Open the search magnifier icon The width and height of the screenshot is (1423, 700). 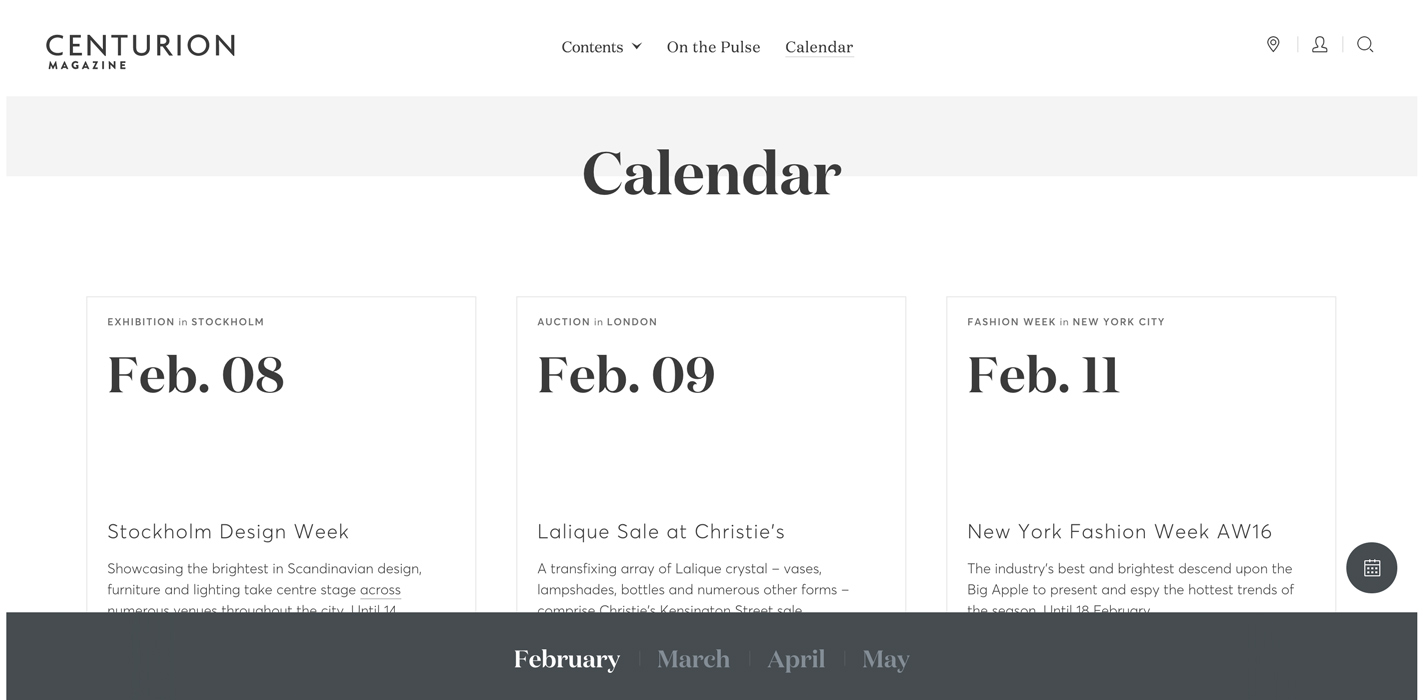click(x=1365, y=44)
